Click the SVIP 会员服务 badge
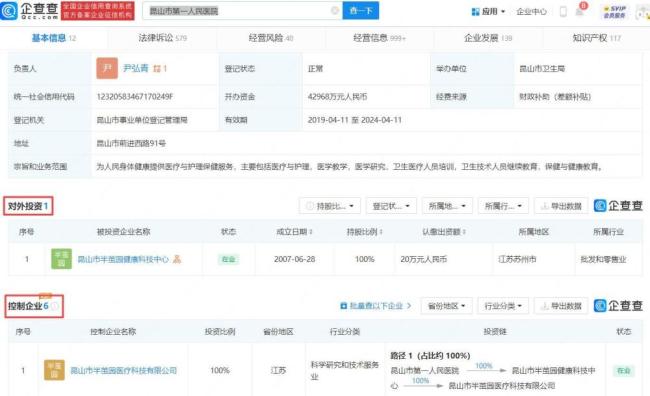This screenshot has height=396, width=650. (615, 12)
